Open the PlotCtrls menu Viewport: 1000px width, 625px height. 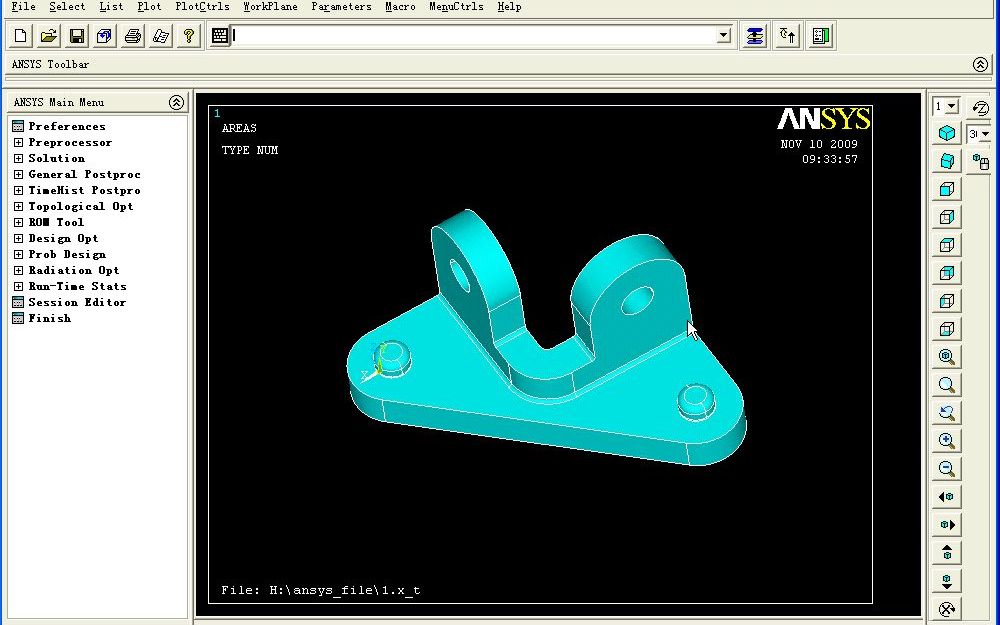tap(202, 7)
